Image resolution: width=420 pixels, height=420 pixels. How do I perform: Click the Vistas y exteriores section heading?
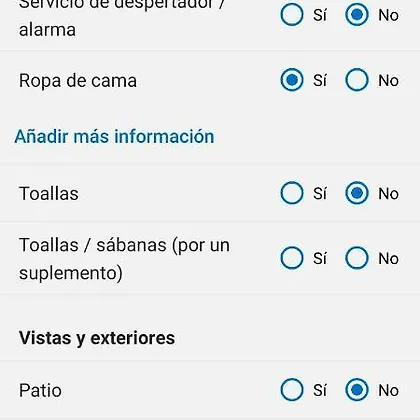click(97, 338)
